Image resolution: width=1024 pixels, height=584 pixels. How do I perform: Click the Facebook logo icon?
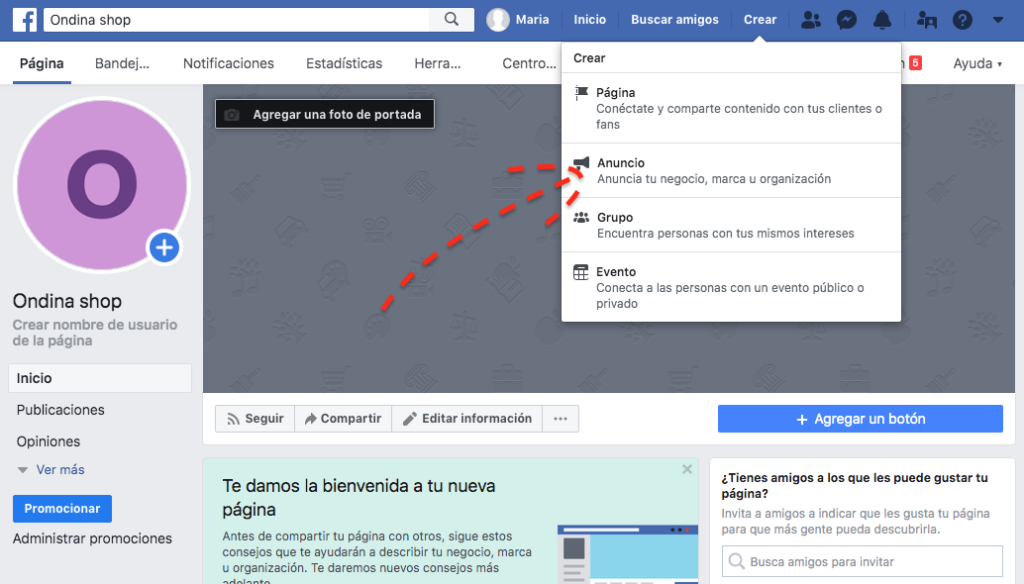click(x=25, y=20)
